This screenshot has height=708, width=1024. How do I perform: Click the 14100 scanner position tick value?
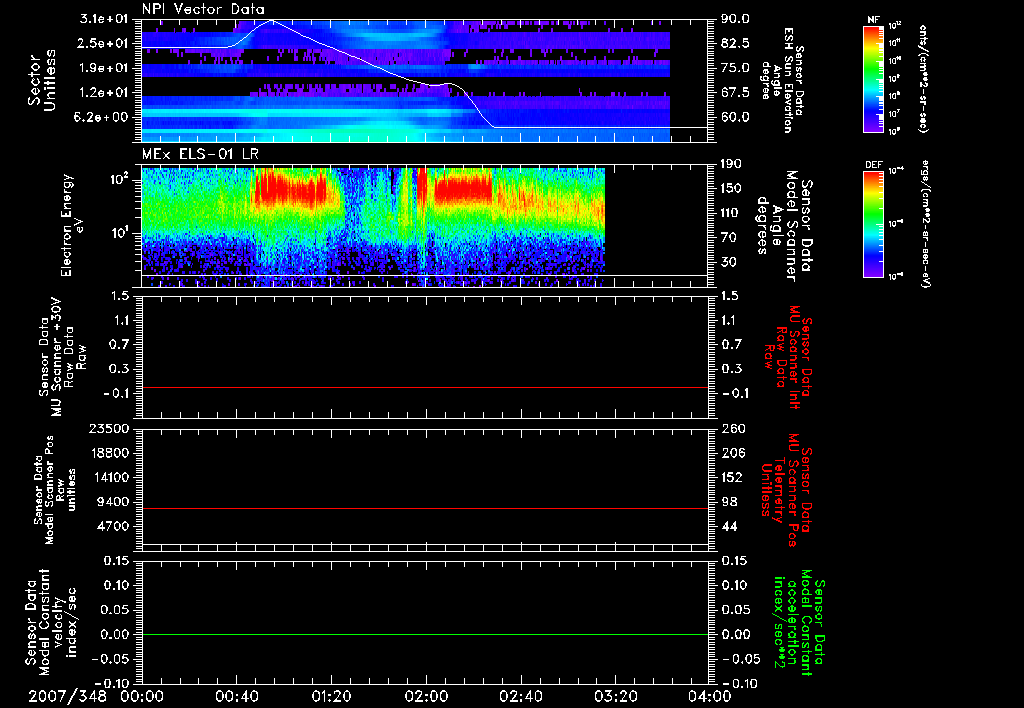pyautogui.click(x=109, y=477)
